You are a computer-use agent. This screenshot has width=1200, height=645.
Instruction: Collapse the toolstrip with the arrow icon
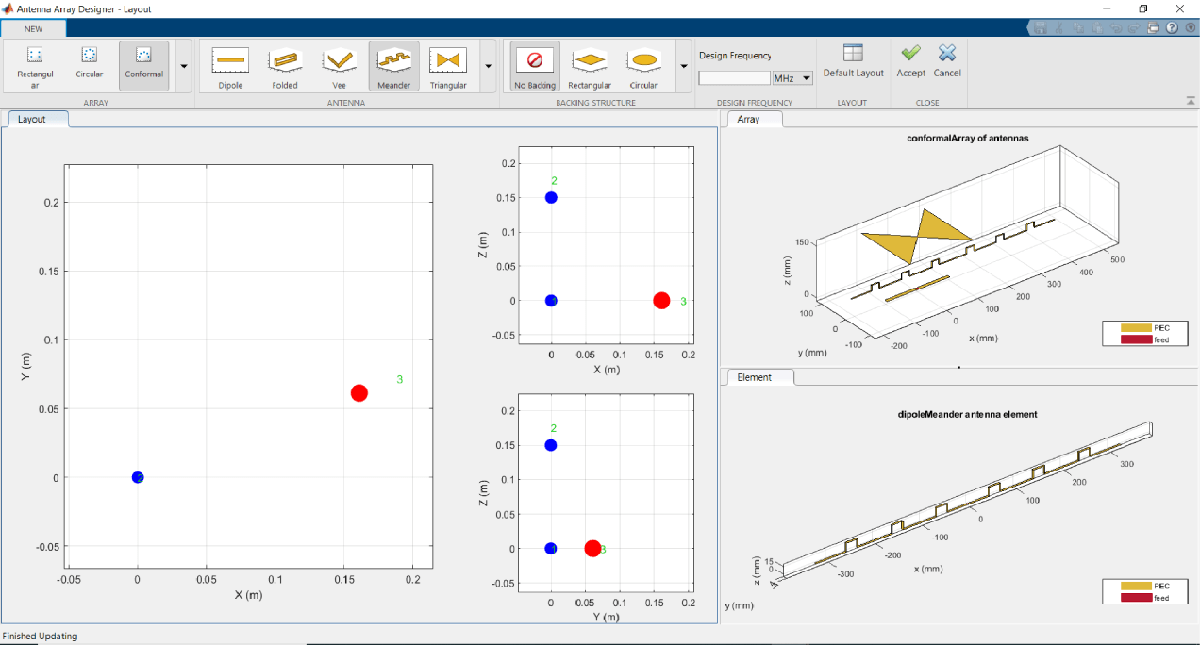point(1190,101)
